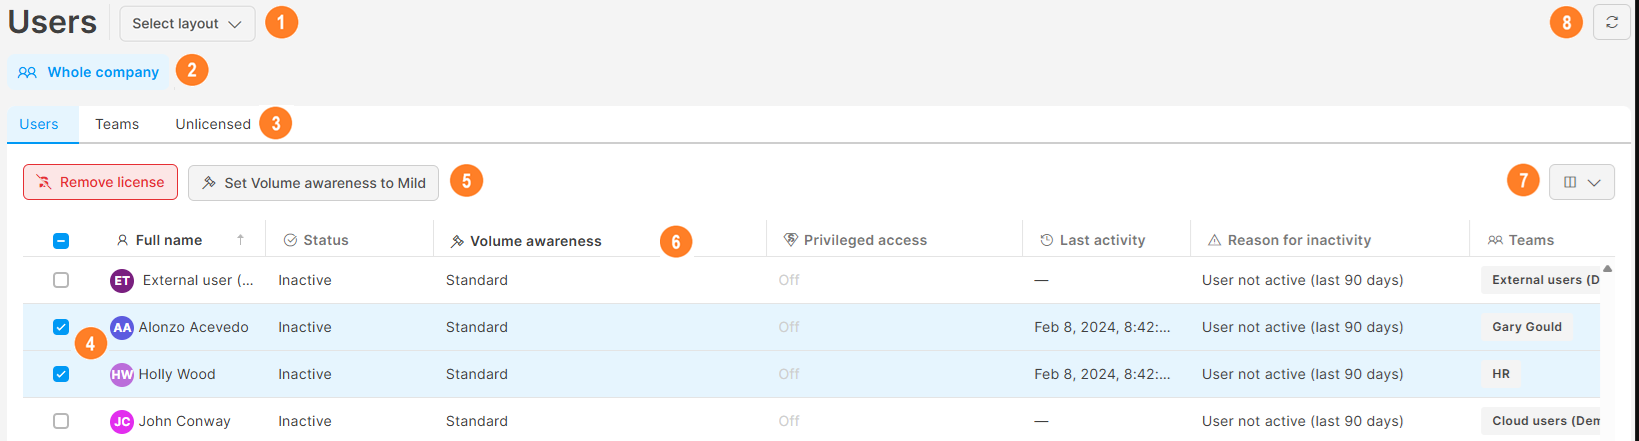Uncheck Alonzo Acevedo's row checkbox
The height and width of the screenshot is (441, 1639).
(61, 327)
